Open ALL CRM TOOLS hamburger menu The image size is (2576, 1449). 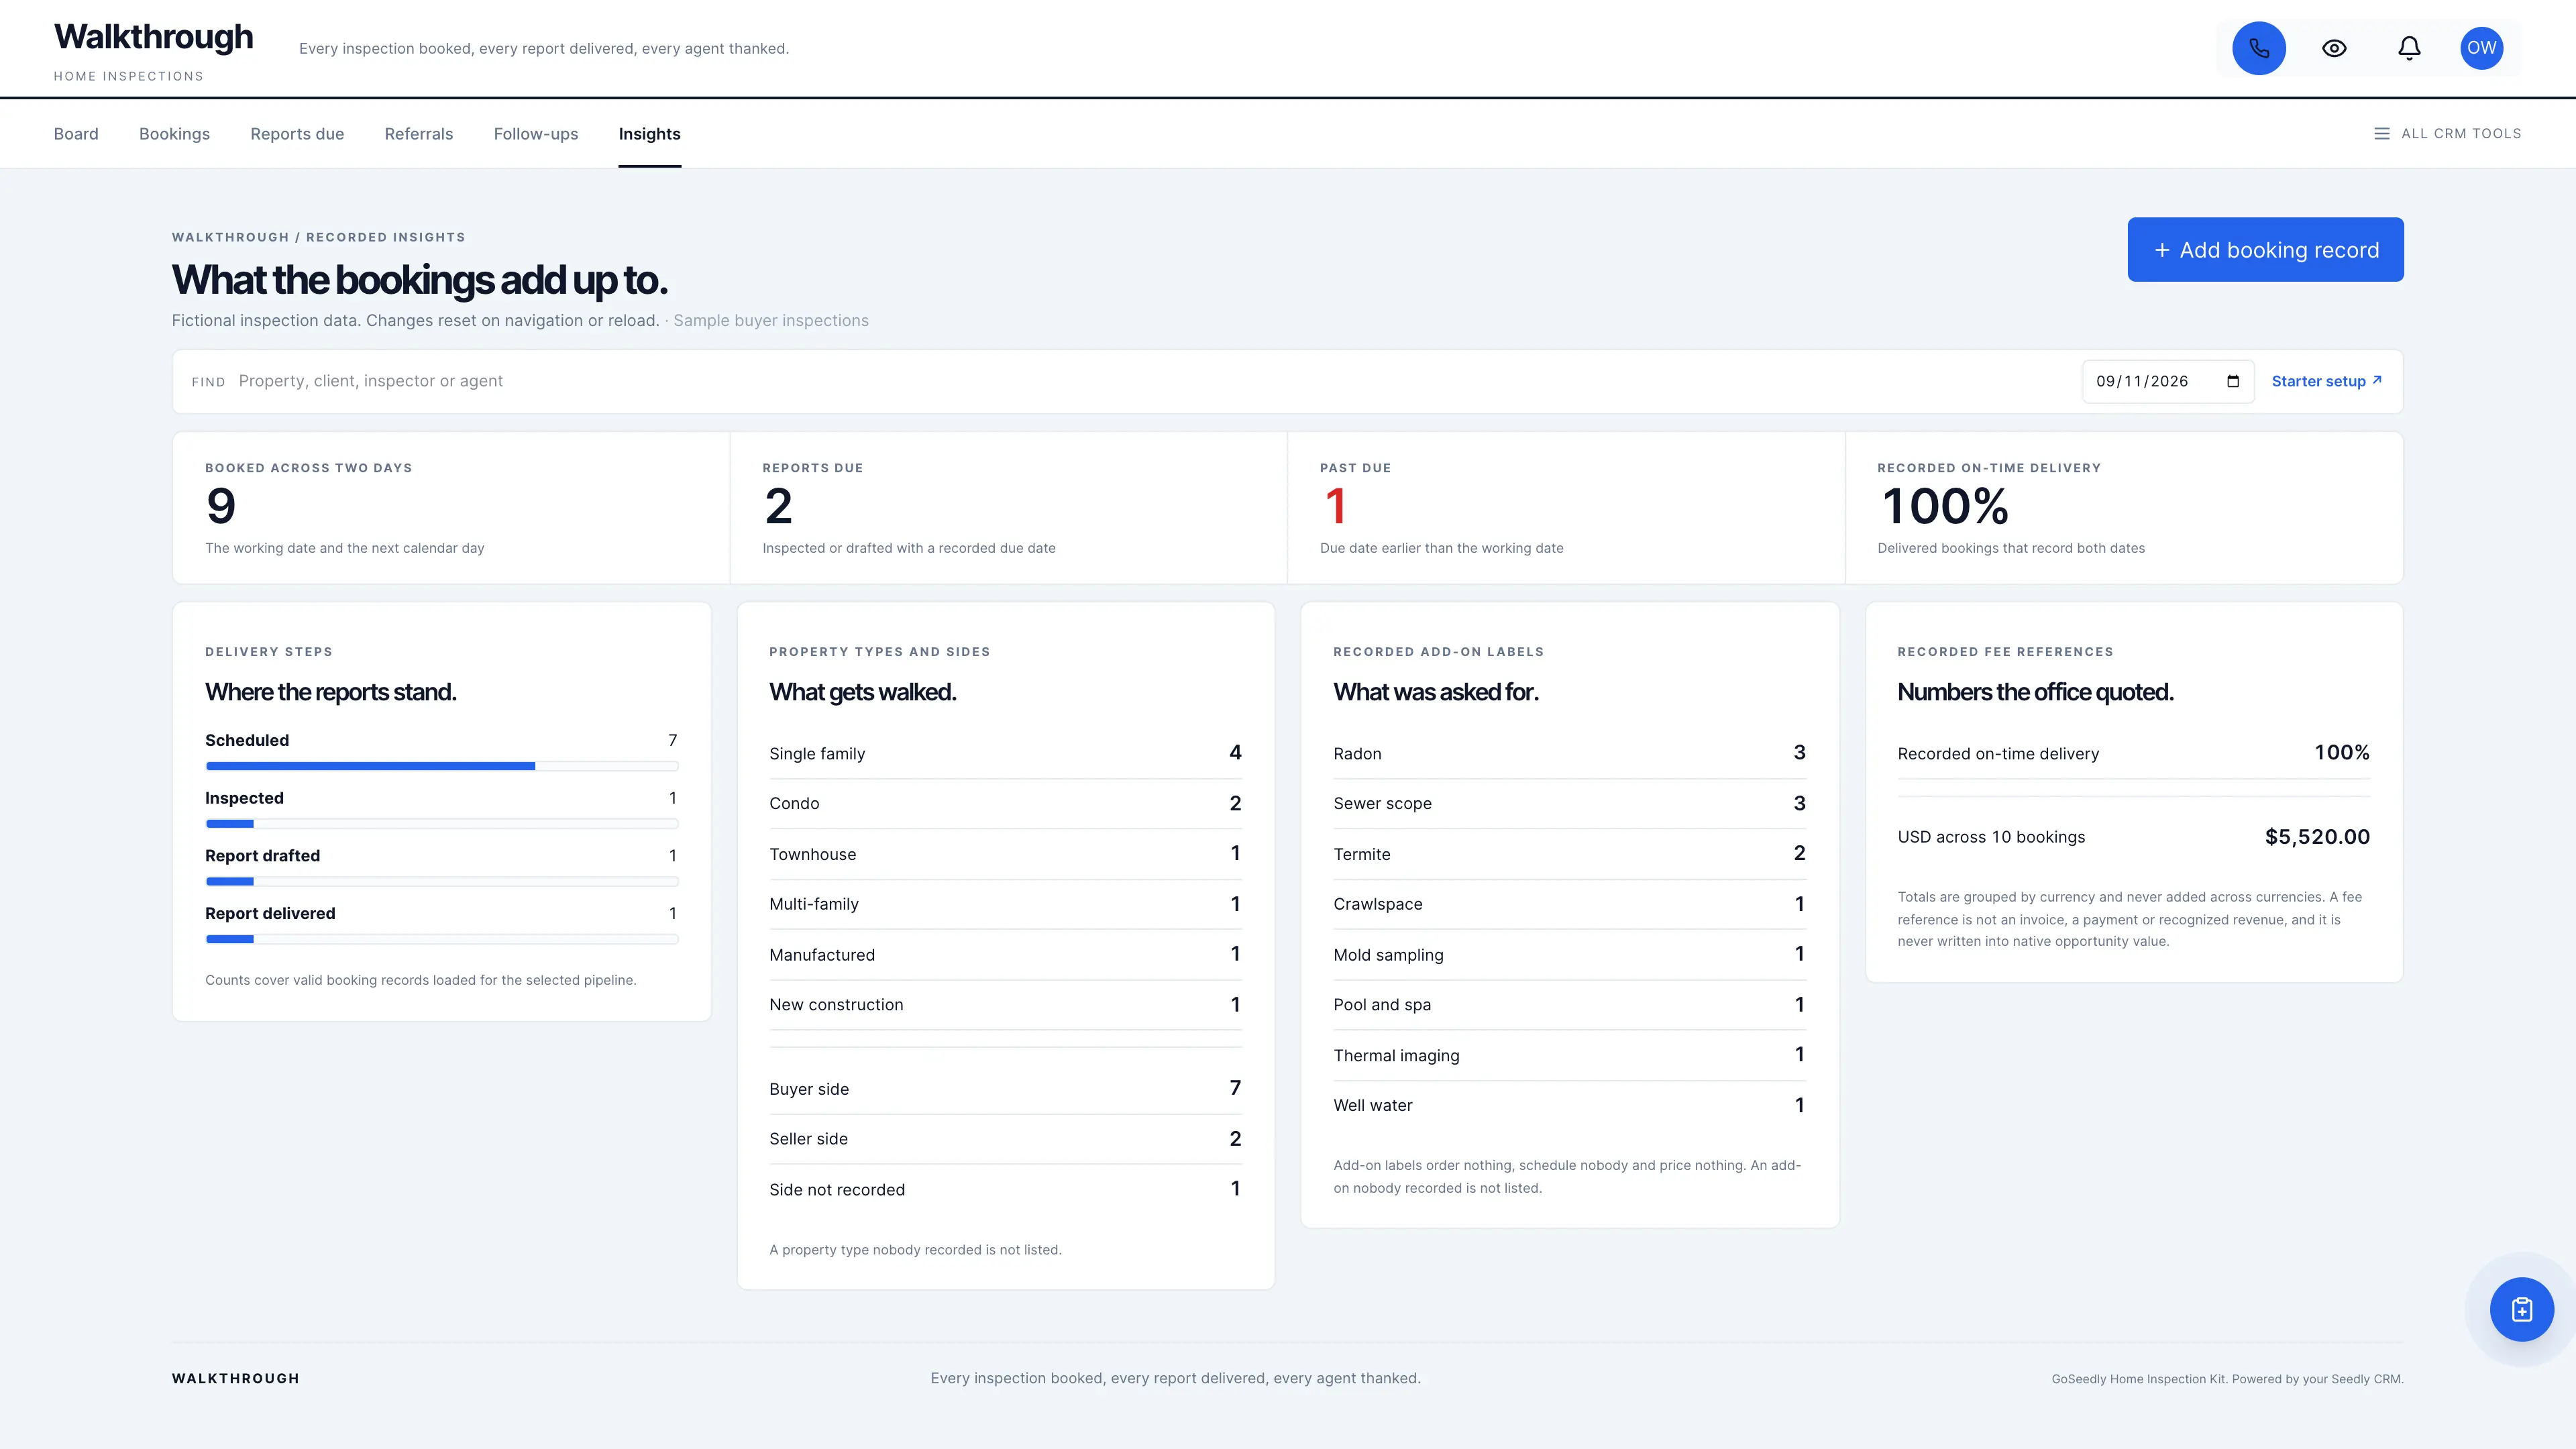2447,133
